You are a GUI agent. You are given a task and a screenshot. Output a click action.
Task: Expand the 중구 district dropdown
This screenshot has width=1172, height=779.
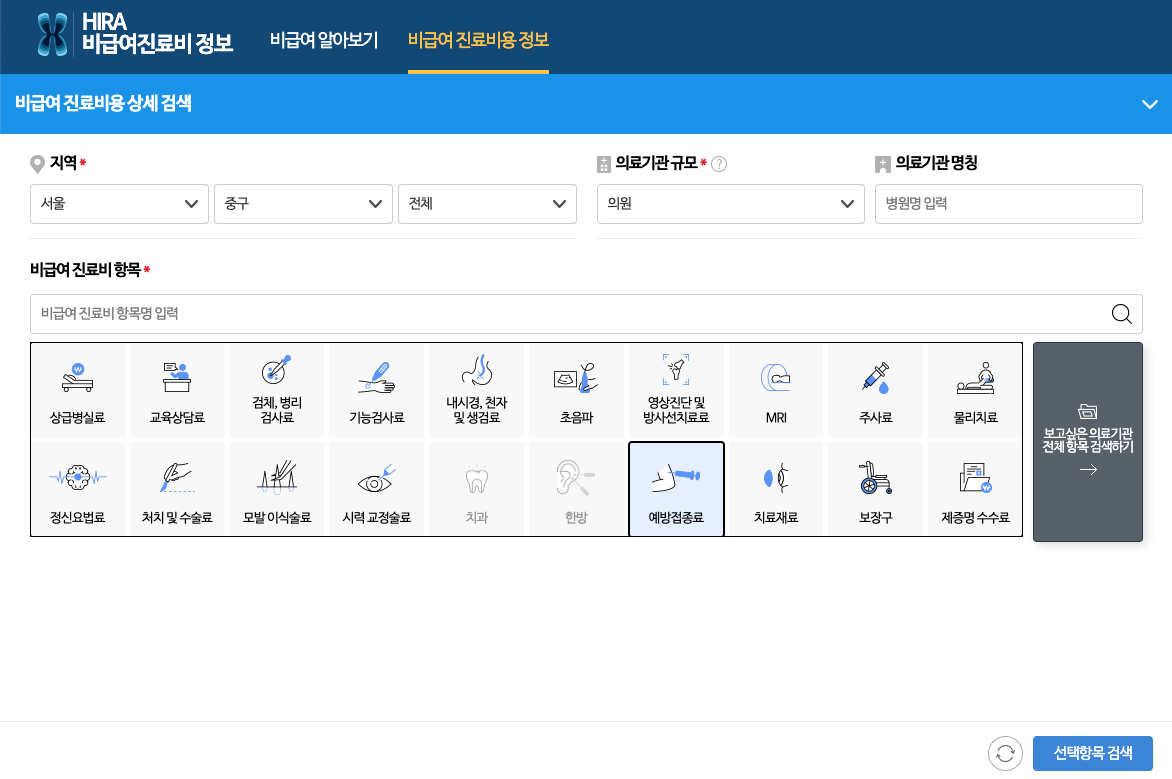click(303, 204)
